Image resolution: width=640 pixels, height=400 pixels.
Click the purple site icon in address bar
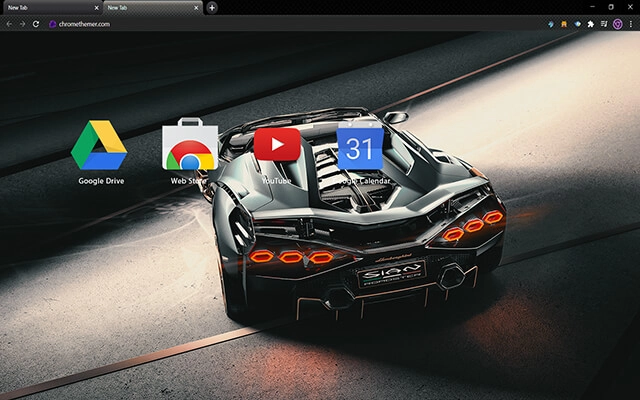pyautogui.click(x=53, y=24)
